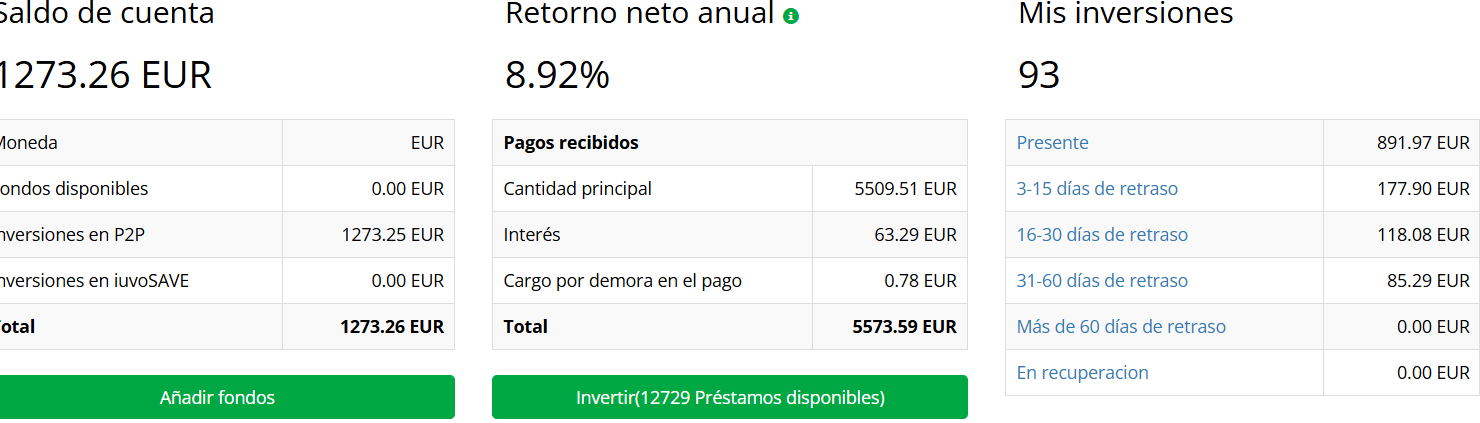Image resolution: width=1480 pixels, height=423 pixels.
Task: Click the 93 investments count
Action: pos(1039,75)
